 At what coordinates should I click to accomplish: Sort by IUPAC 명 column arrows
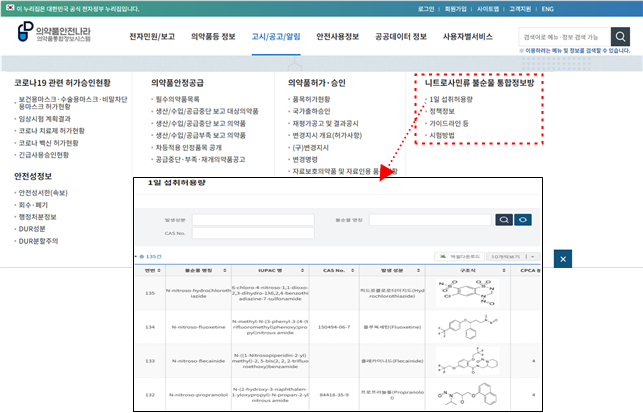coord(302,271)
